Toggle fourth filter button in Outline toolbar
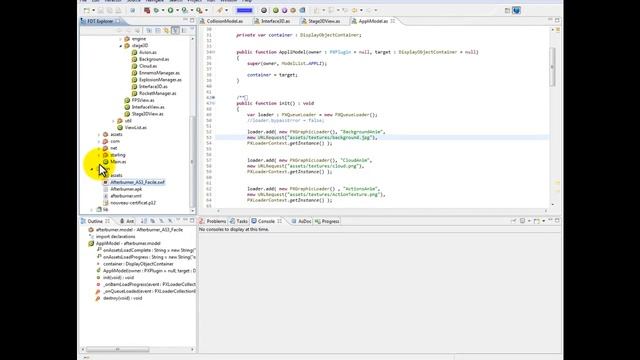Screen dimensions: 640x360 pos(170,221)
